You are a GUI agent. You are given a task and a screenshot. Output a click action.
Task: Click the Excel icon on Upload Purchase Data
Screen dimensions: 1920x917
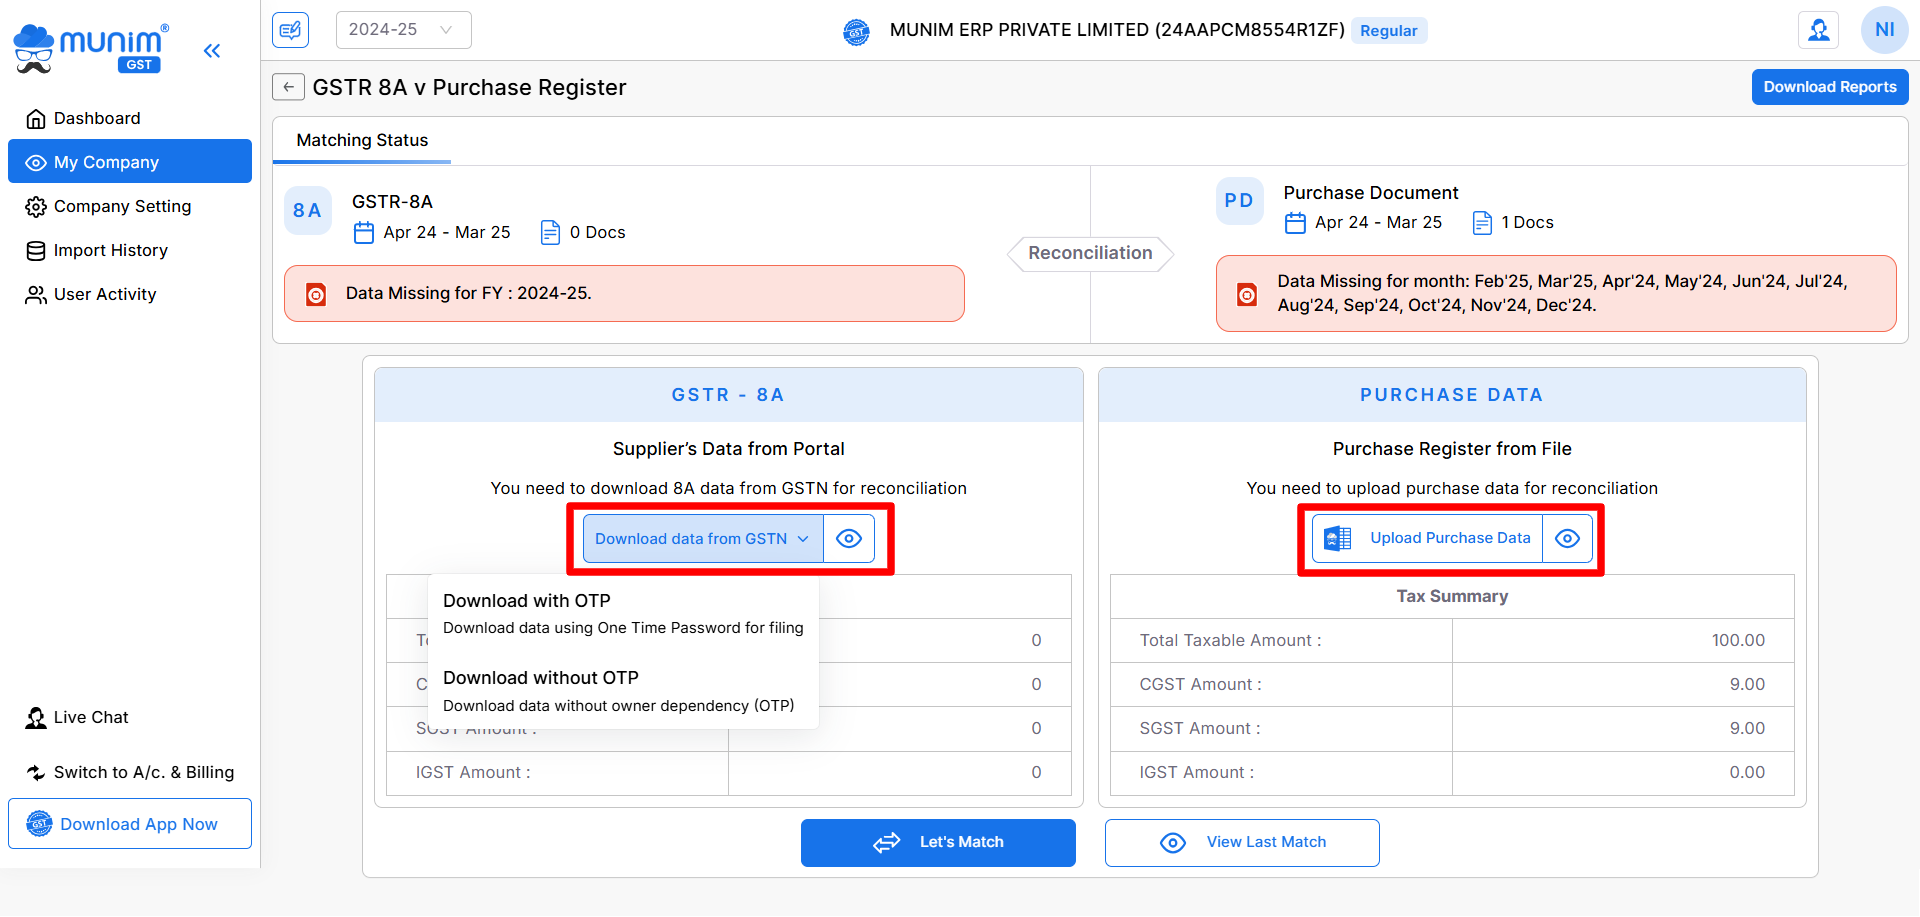[x=1337, y=539]
